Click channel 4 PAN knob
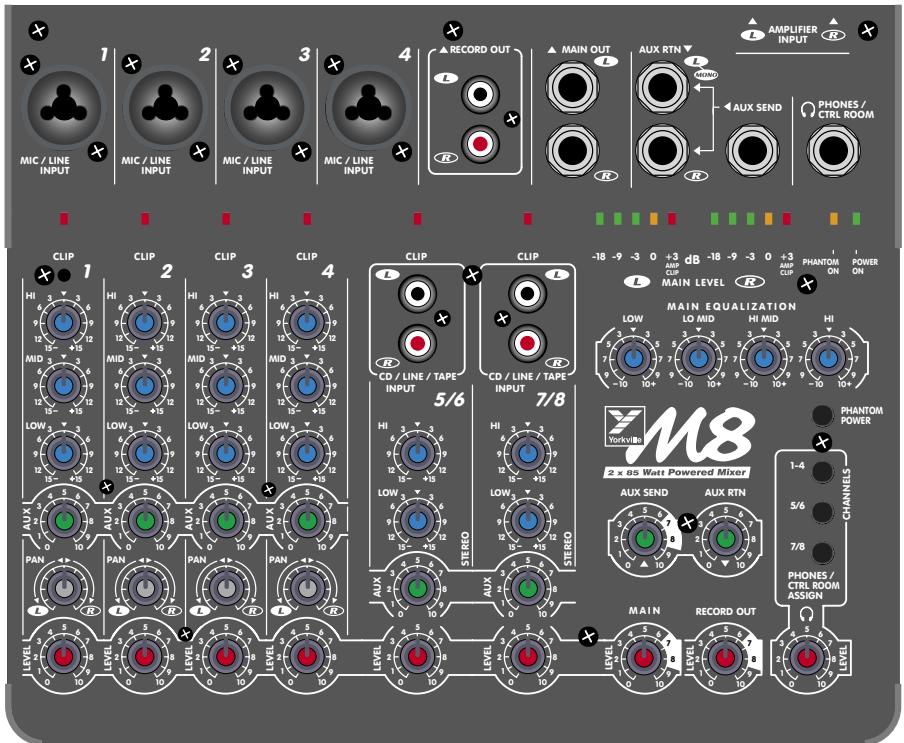904x743 pixels. tap(307, 588)
